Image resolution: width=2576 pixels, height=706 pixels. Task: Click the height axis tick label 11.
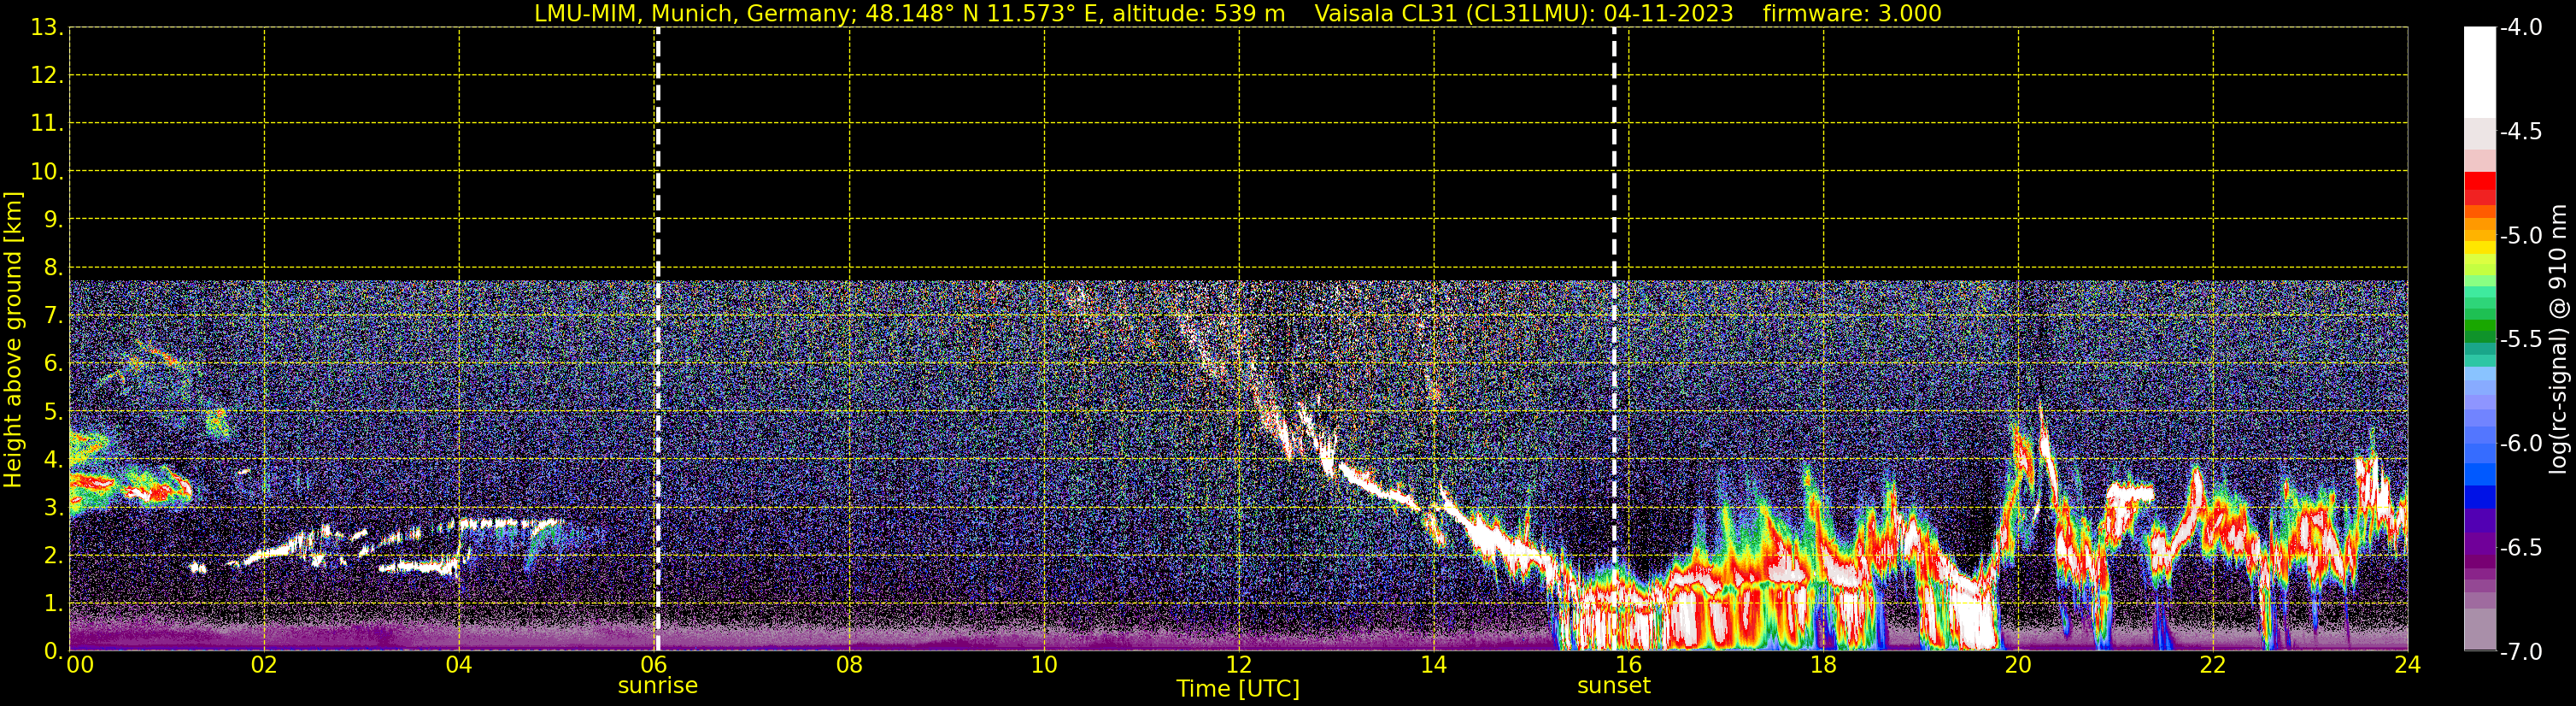coord(47,124)
